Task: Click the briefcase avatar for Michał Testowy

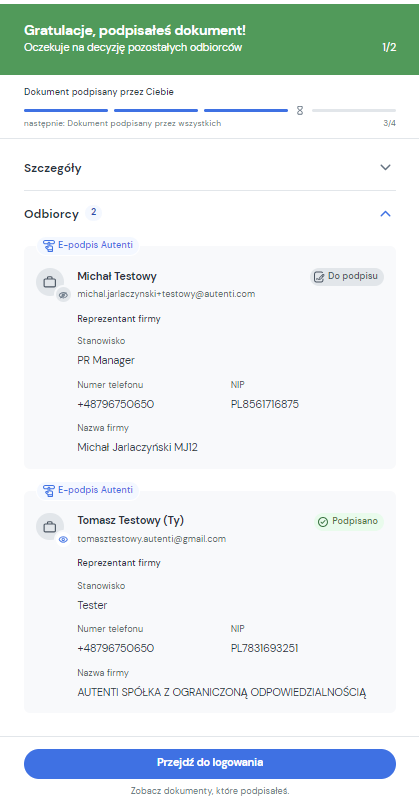Action: pos(50,282)
